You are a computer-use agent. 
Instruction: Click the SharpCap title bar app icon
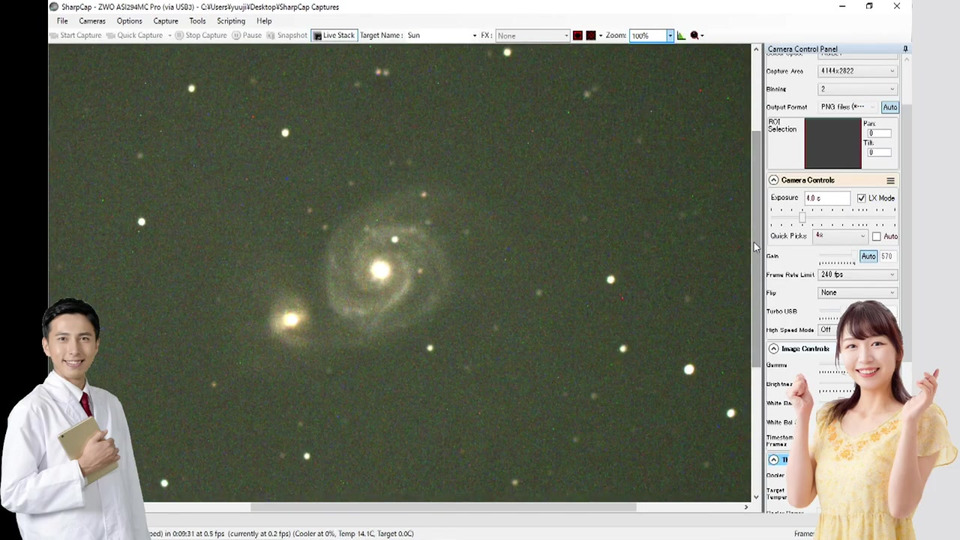(x=54, y=7)
